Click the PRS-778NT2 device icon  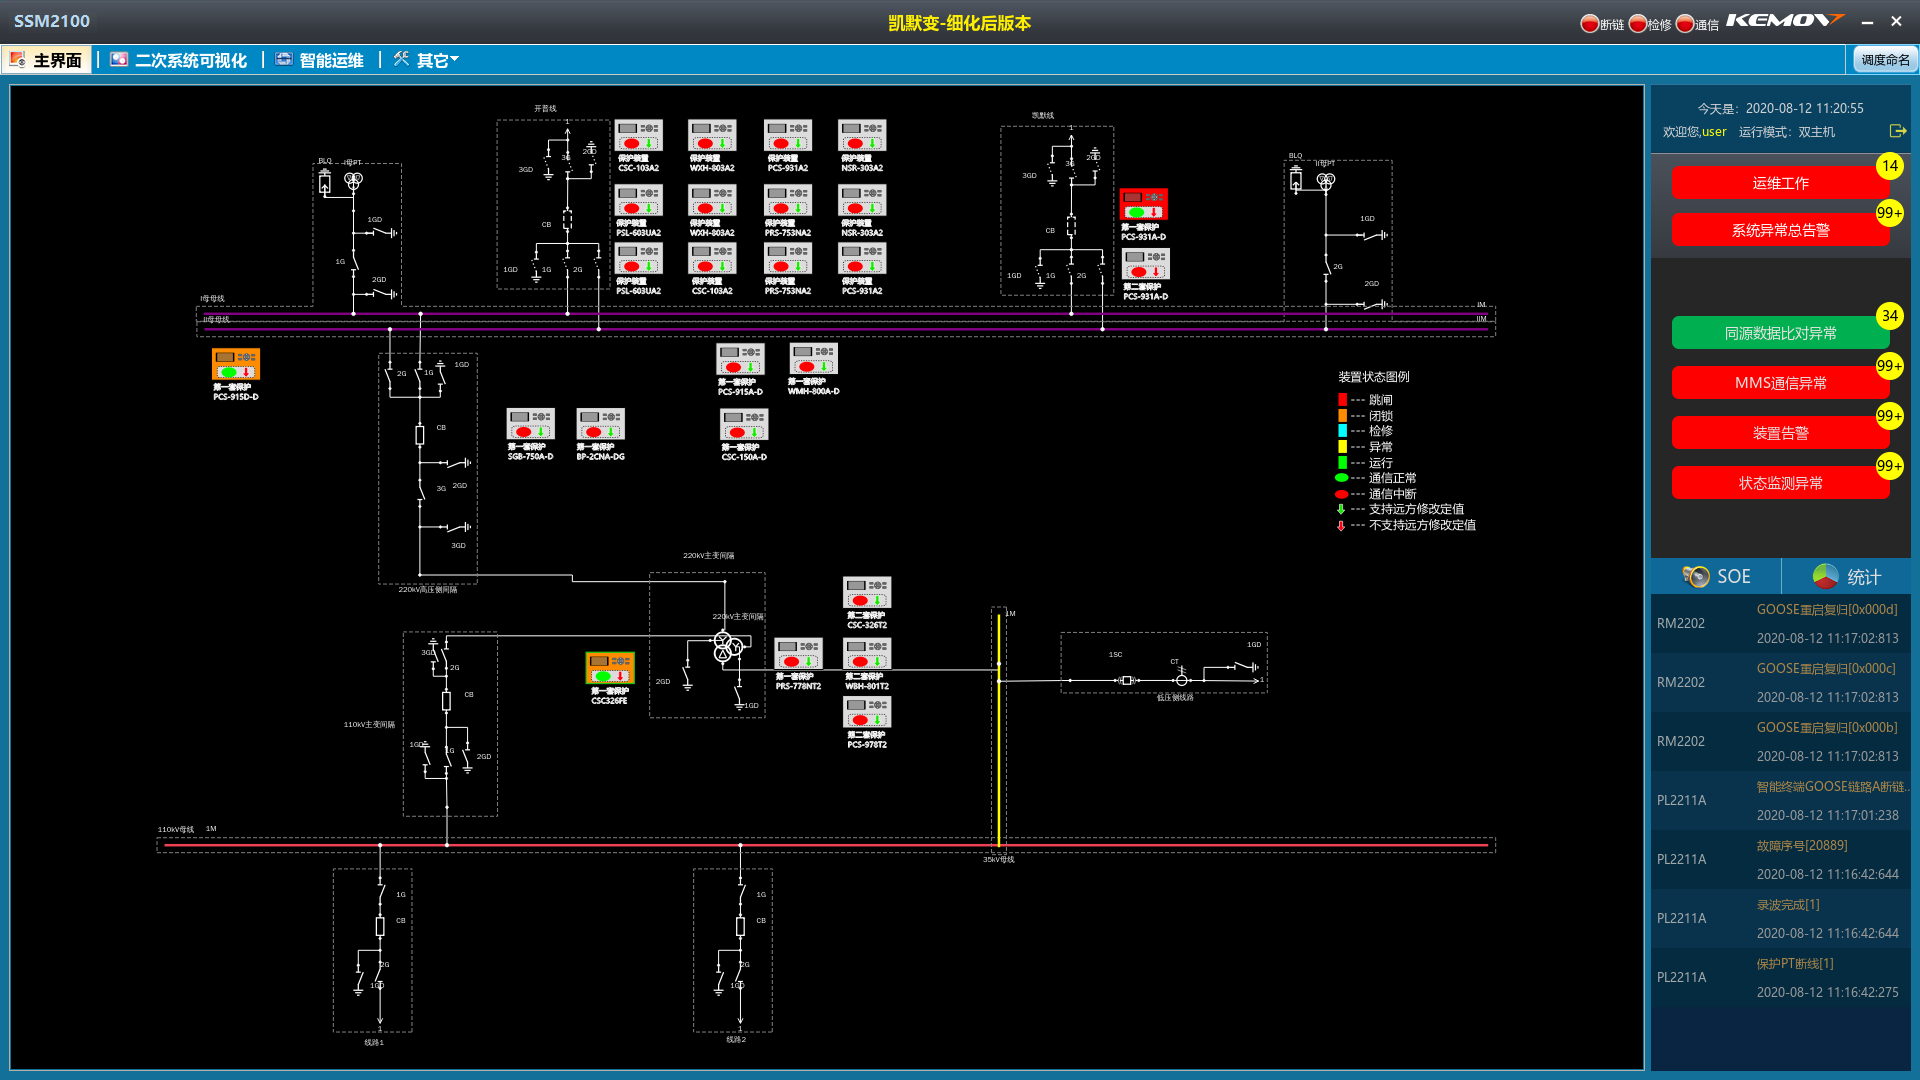[798, 654]
